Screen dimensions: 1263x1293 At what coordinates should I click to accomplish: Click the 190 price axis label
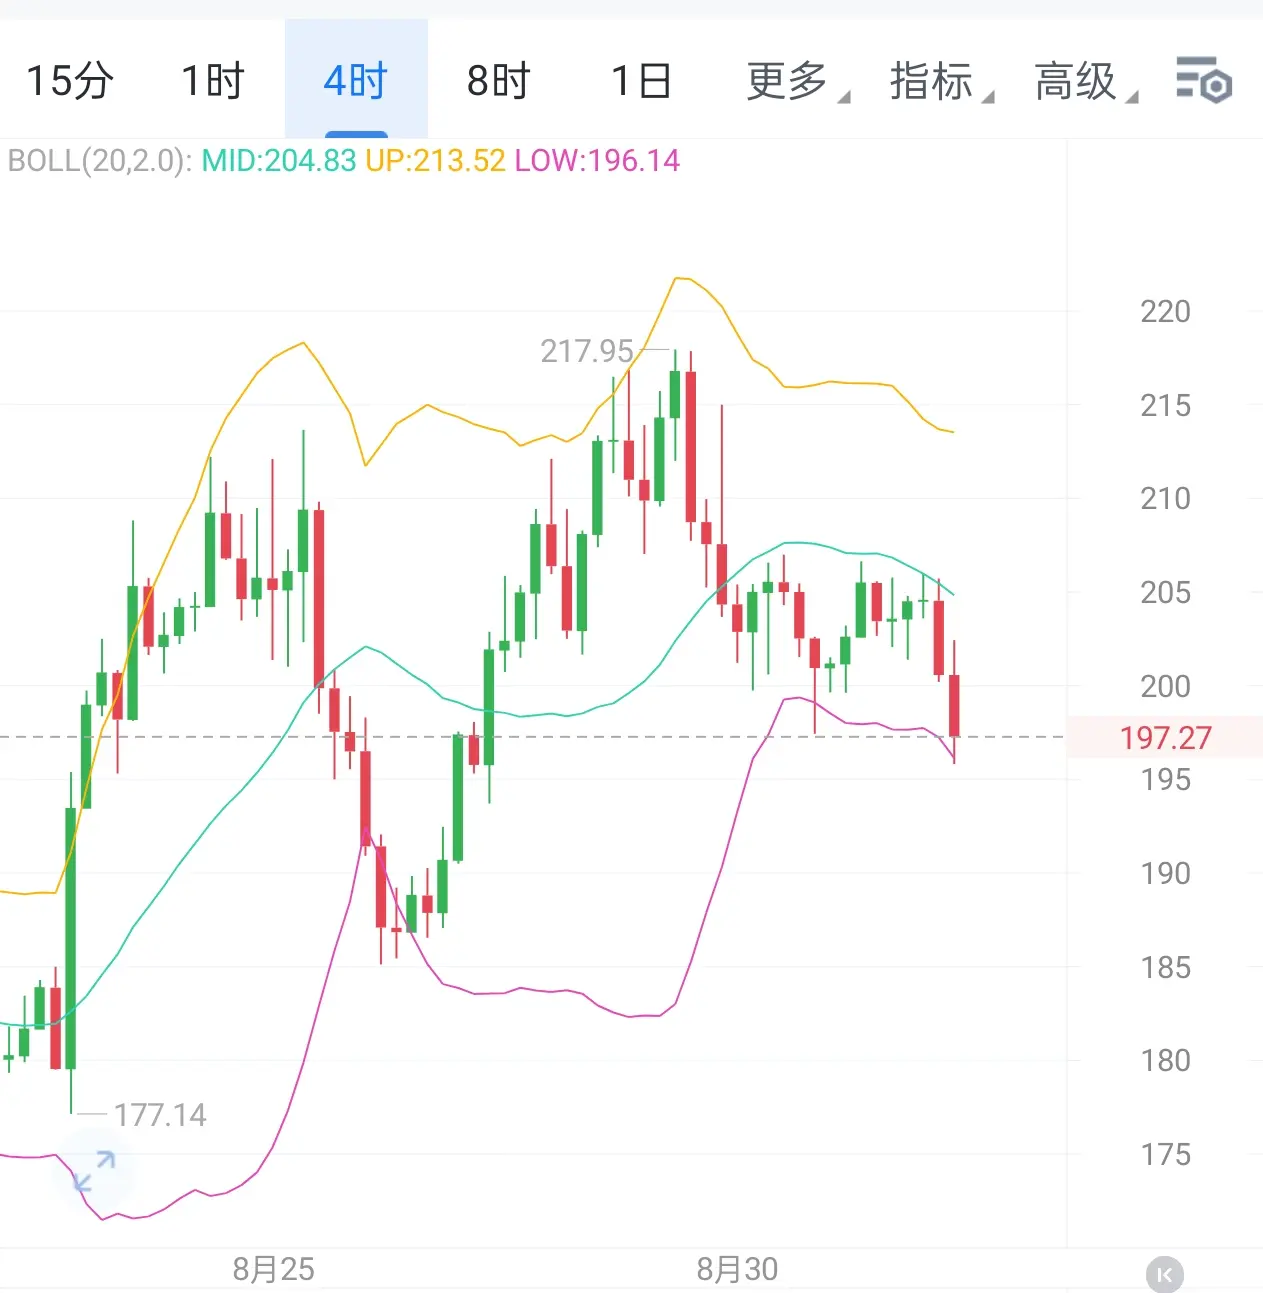pyautogui.click(x=1165, y=873)
